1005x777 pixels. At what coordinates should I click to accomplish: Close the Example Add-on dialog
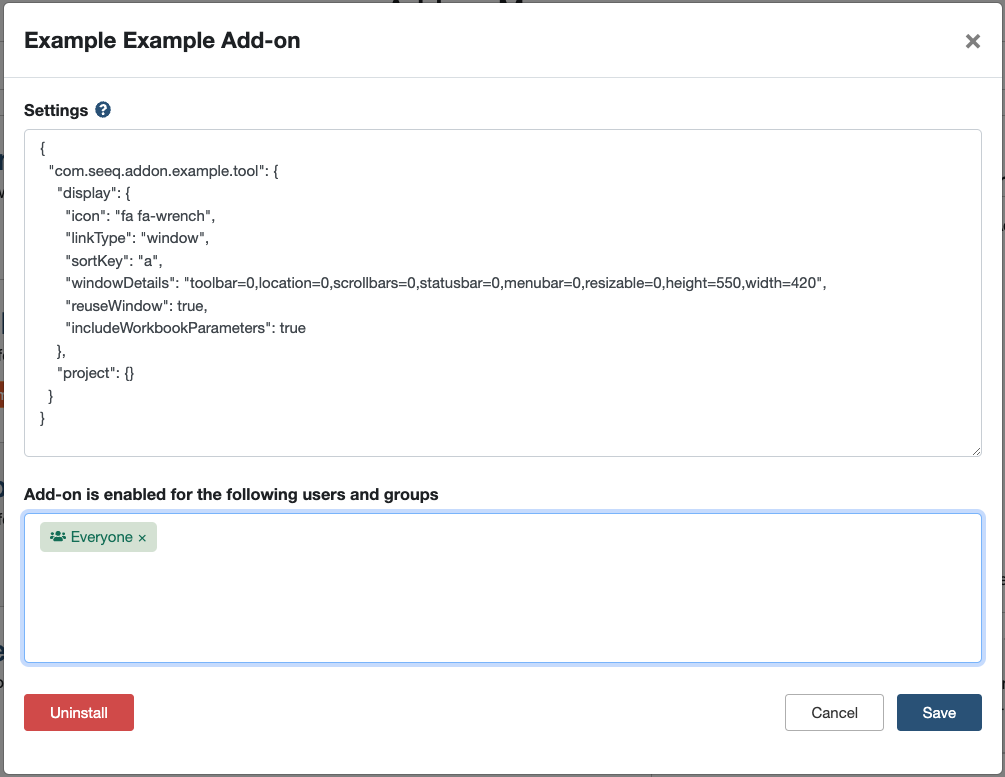(972, 41)
